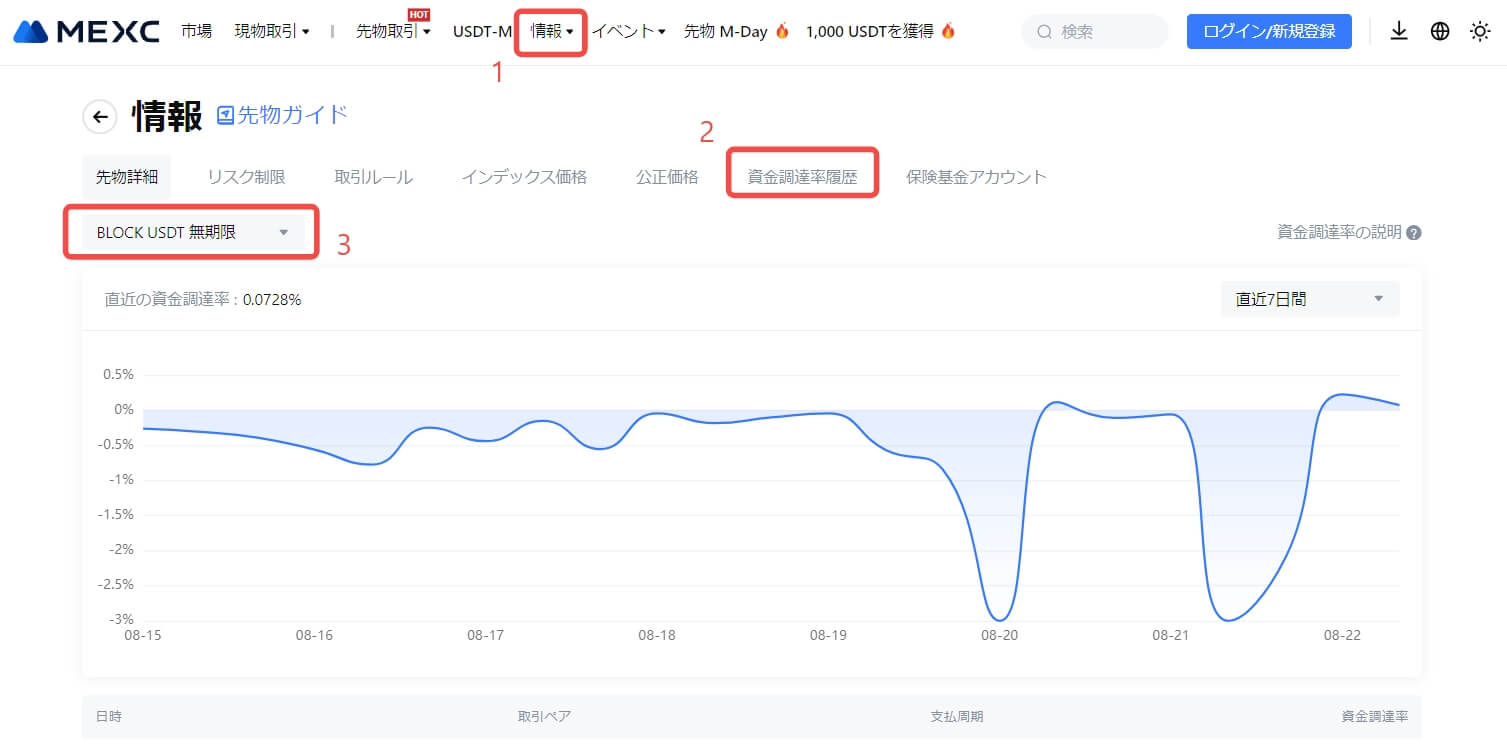This screenshot has width=1507, height=748.
Task: Click the MEXC logo
Action: click(86, 32)
